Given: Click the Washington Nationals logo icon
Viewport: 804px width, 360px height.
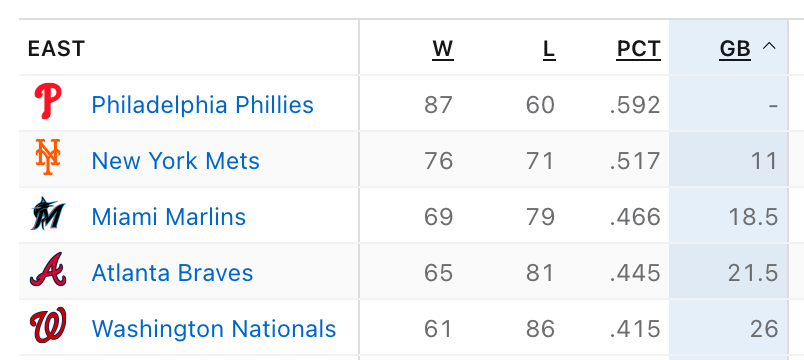Looking at the screenshot, I should [x=48, y=325].
